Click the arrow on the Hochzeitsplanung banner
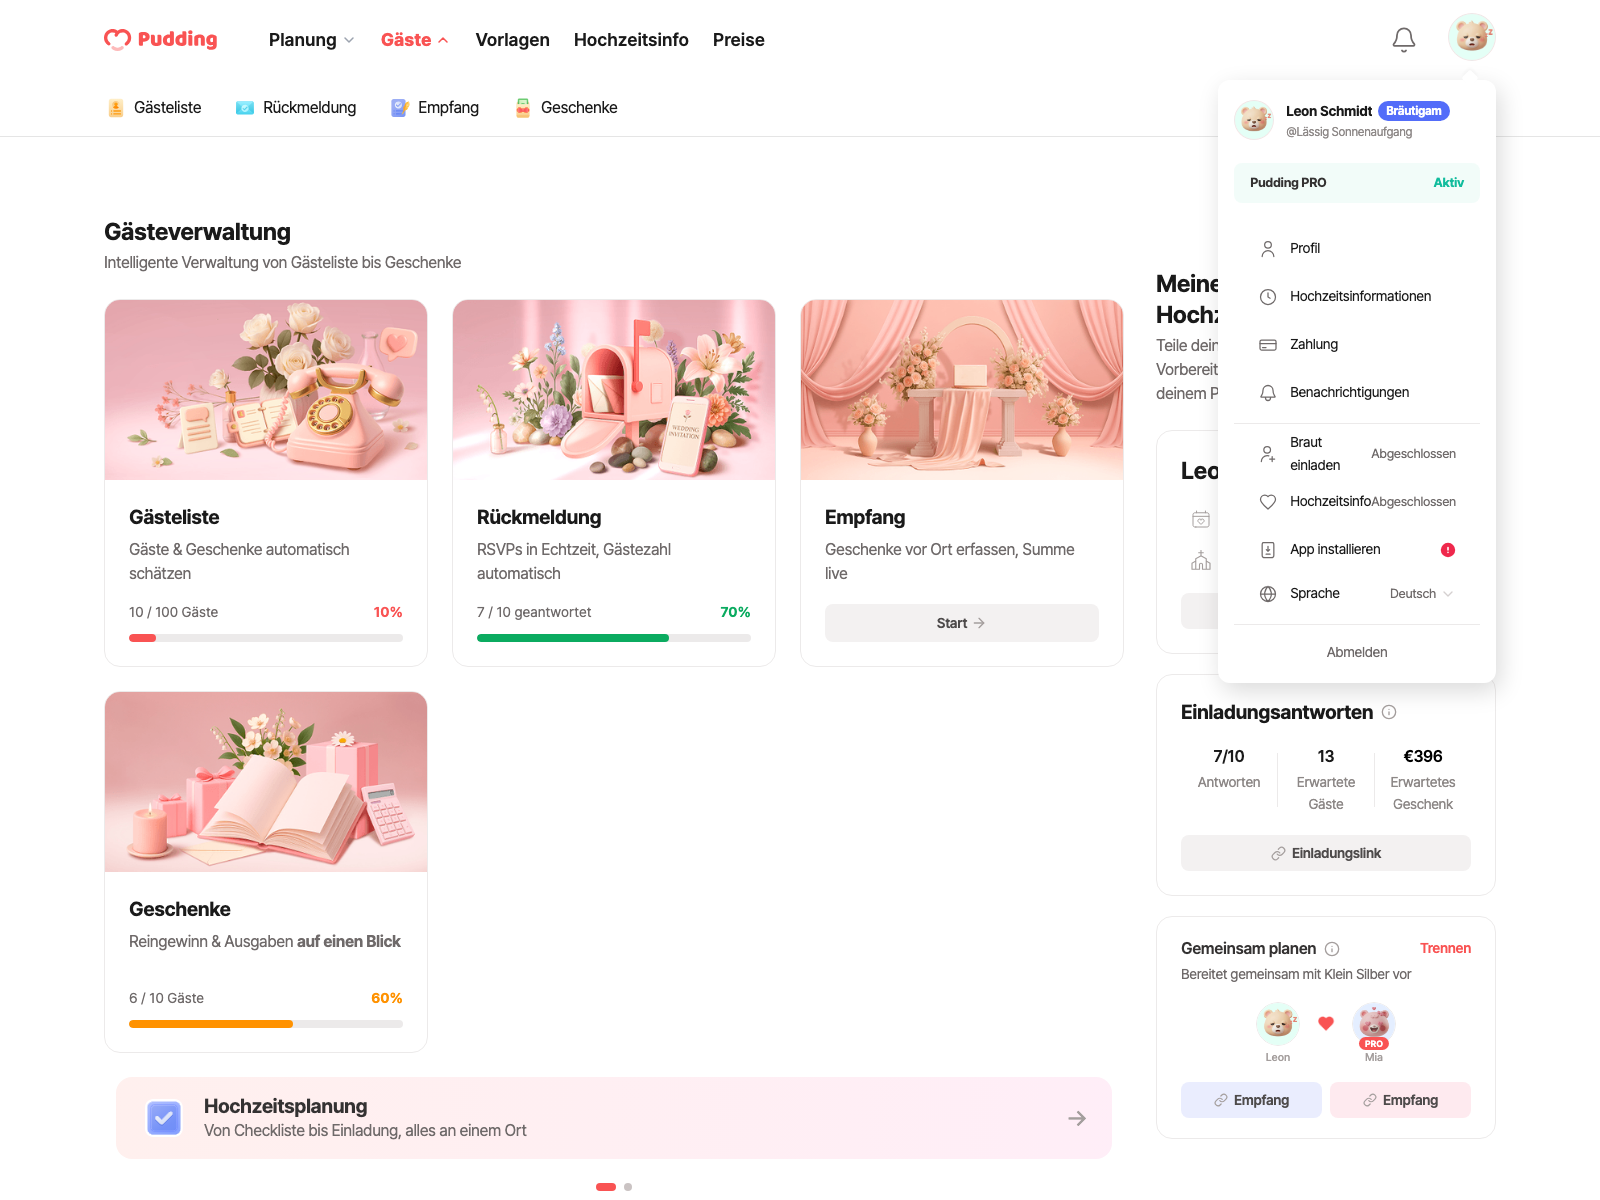Viewport: 1600px width, 1200px height. click(1077, 1118)
